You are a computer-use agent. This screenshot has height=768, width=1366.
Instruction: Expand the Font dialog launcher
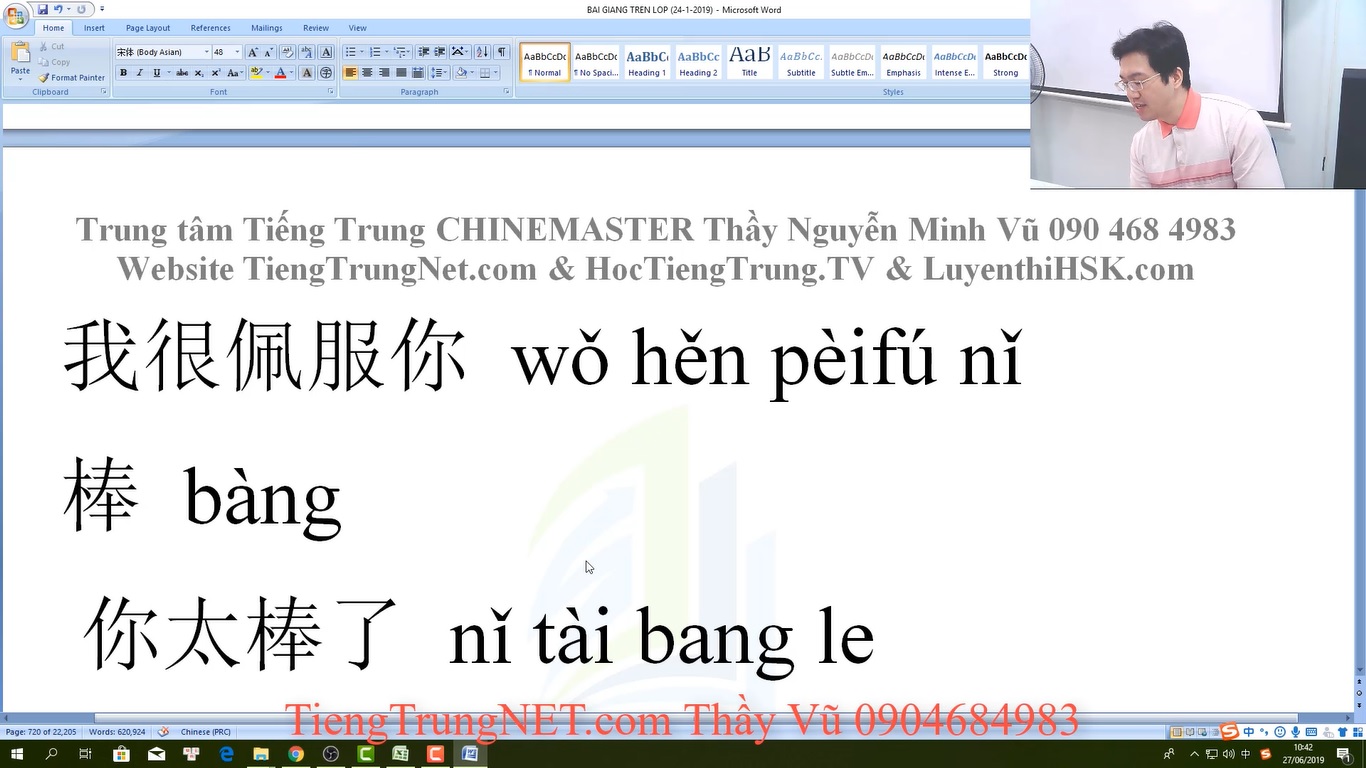331,92
